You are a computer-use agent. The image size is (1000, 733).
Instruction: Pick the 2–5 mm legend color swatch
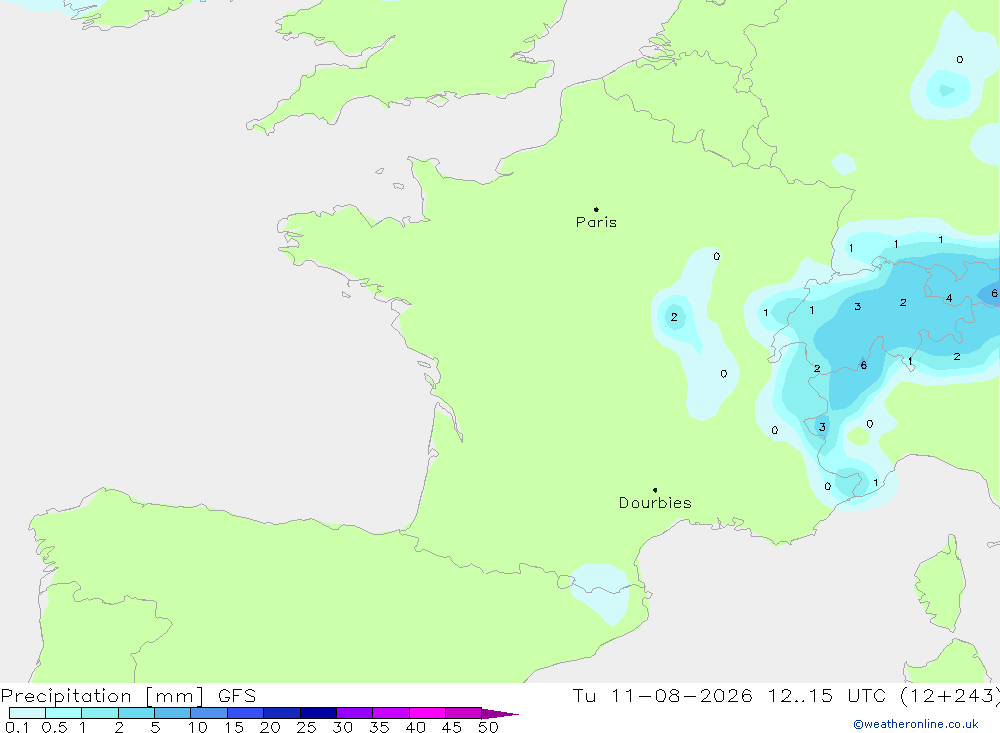(136, 713)
